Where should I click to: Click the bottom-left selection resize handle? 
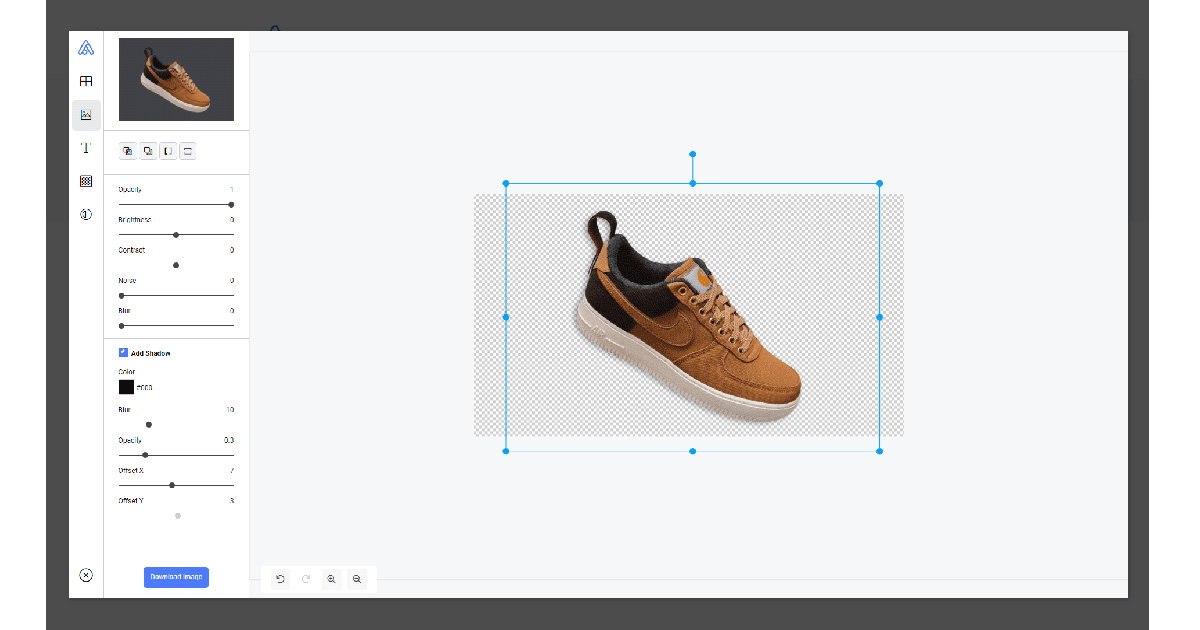506,451
